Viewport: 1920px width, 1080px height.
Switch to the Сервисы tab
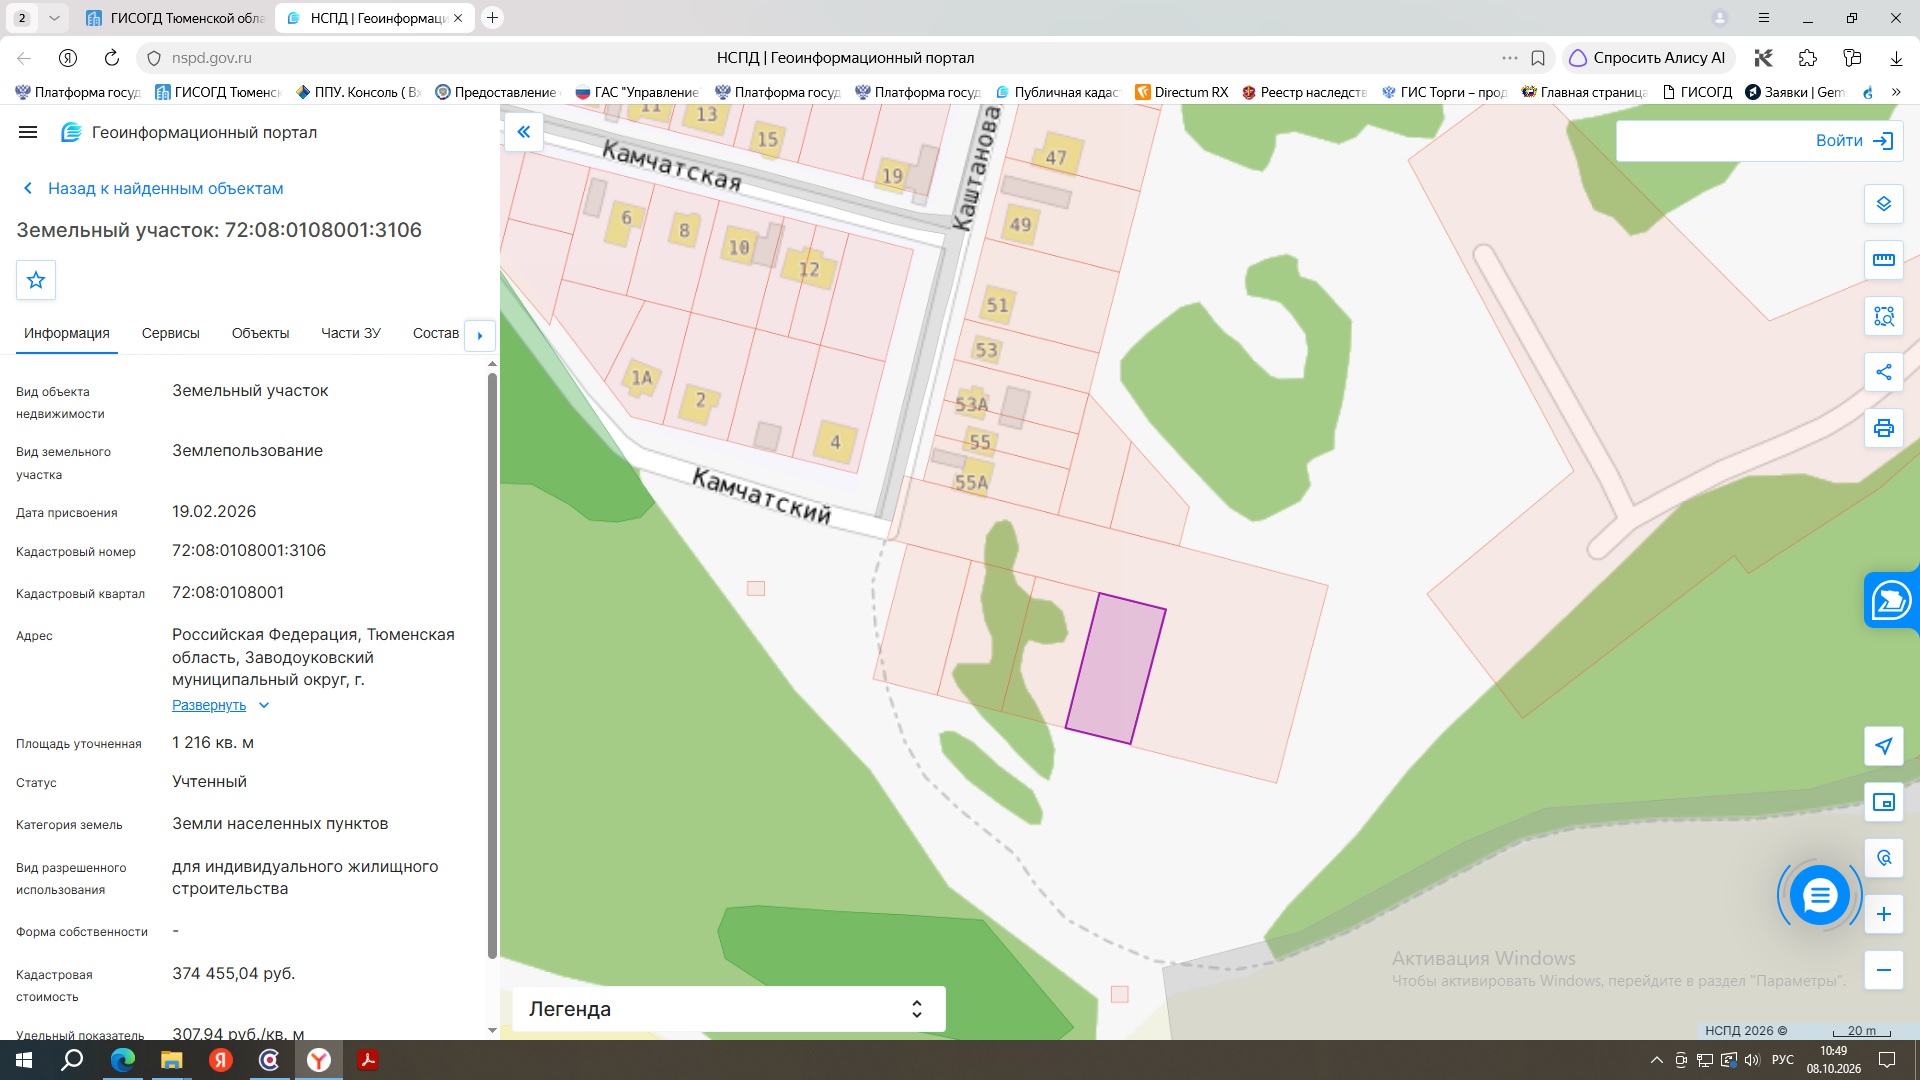pos(170,333)
